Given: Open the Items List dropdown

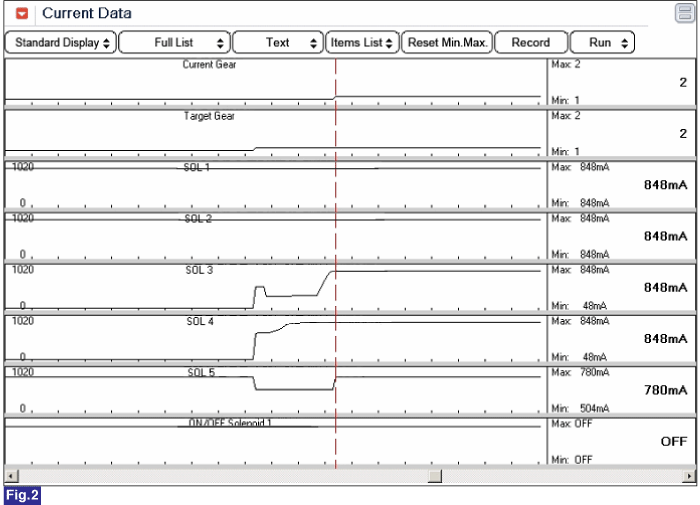Looking at the screenshot, I should (362, 43).
